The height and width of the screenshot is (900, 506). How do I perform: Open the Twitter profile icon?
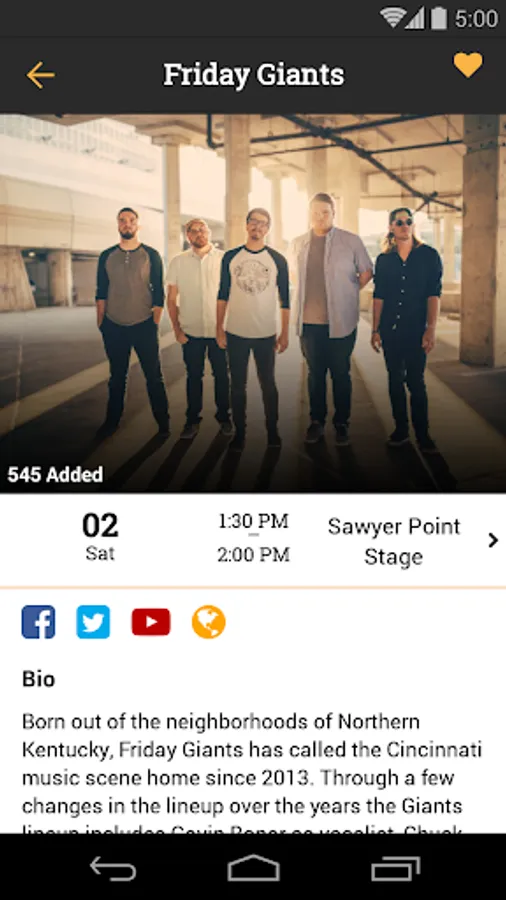click(93, 622)
